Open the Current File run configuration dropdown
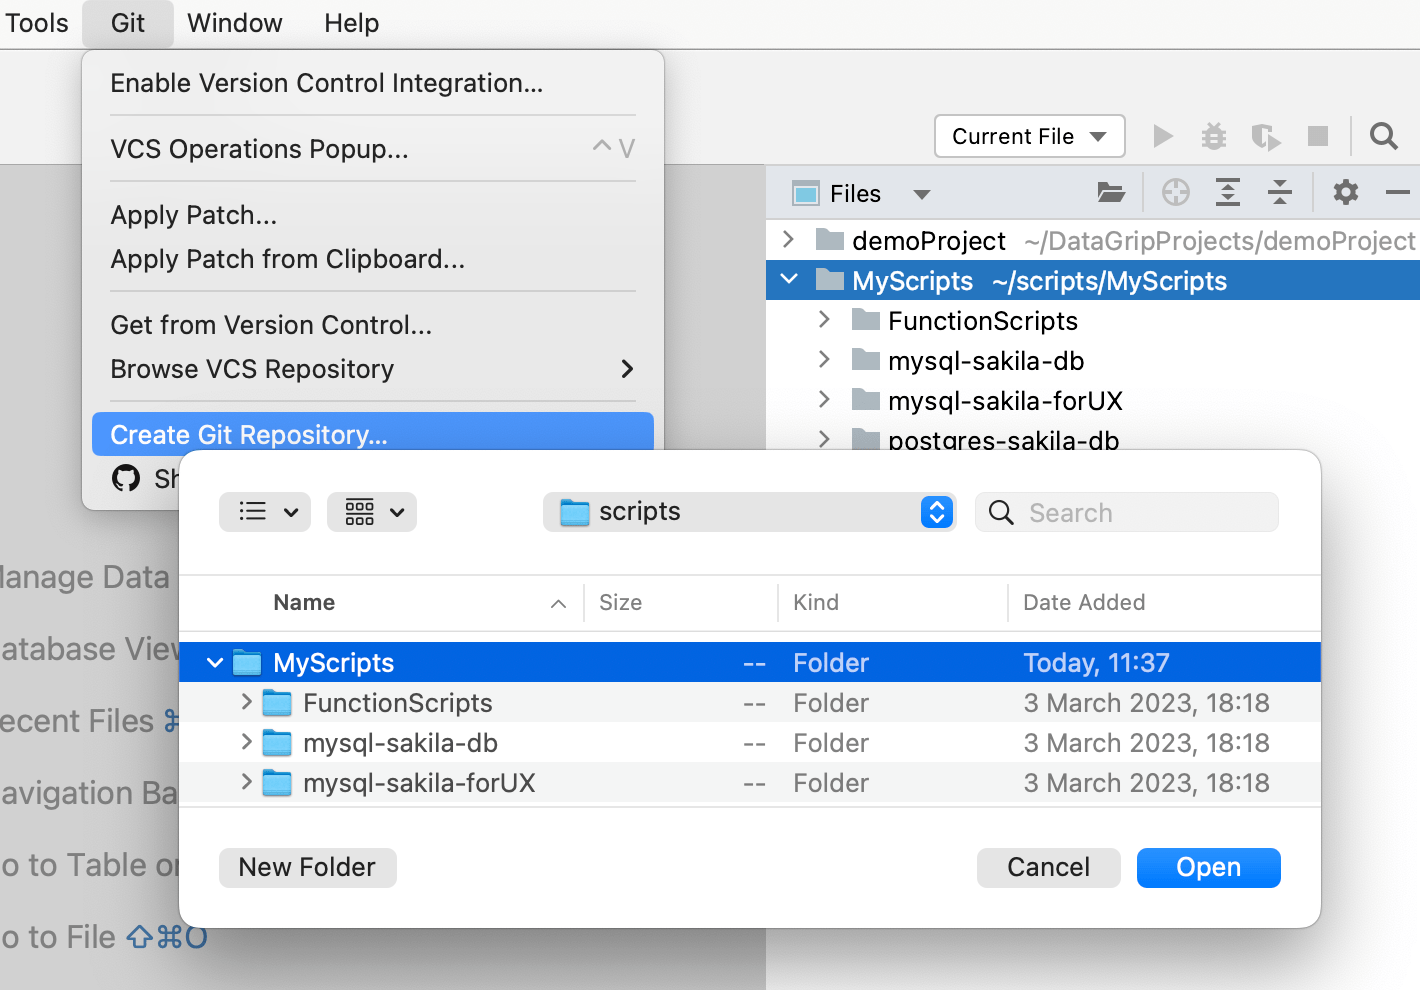The image size is (1420, 990). [1030, 136]
